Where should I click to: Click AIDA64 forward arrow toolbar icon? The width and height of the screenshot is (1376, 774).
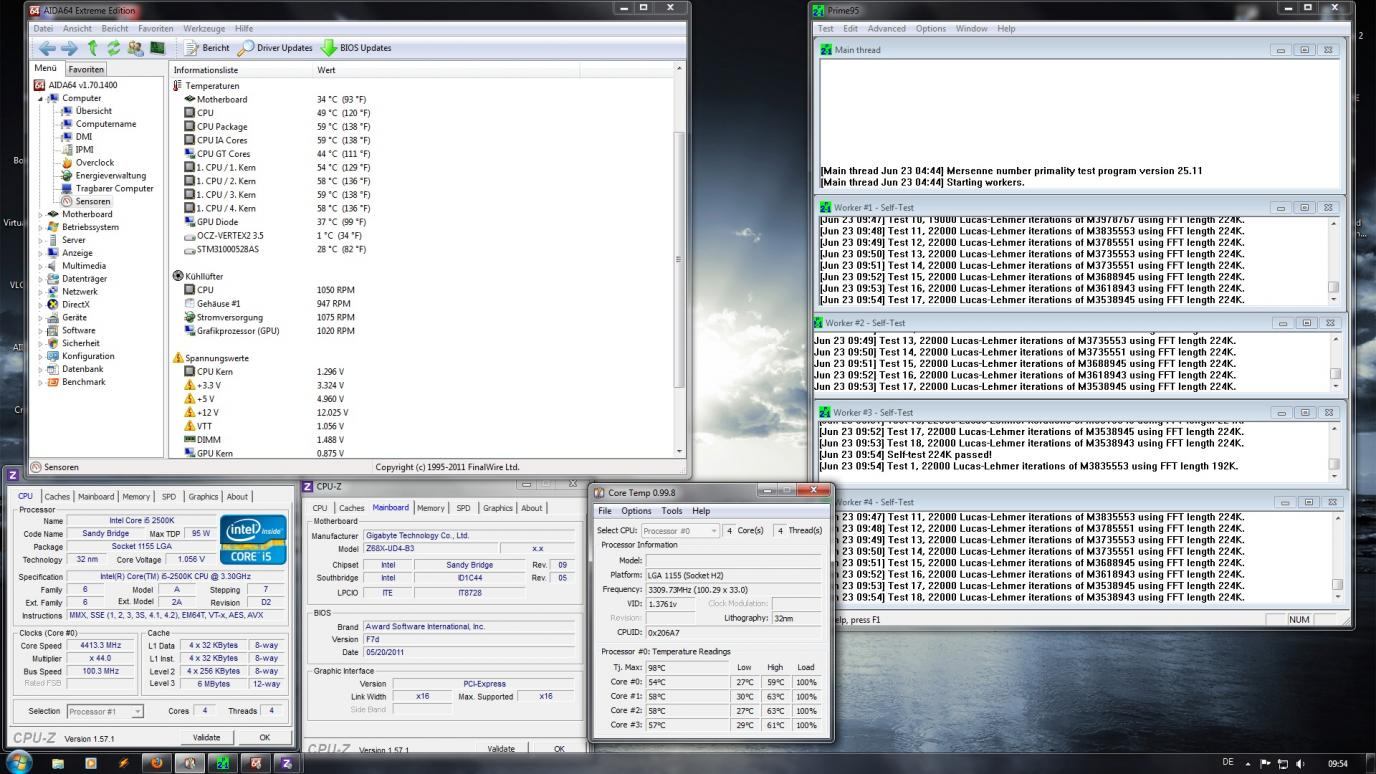coord(69,48)
